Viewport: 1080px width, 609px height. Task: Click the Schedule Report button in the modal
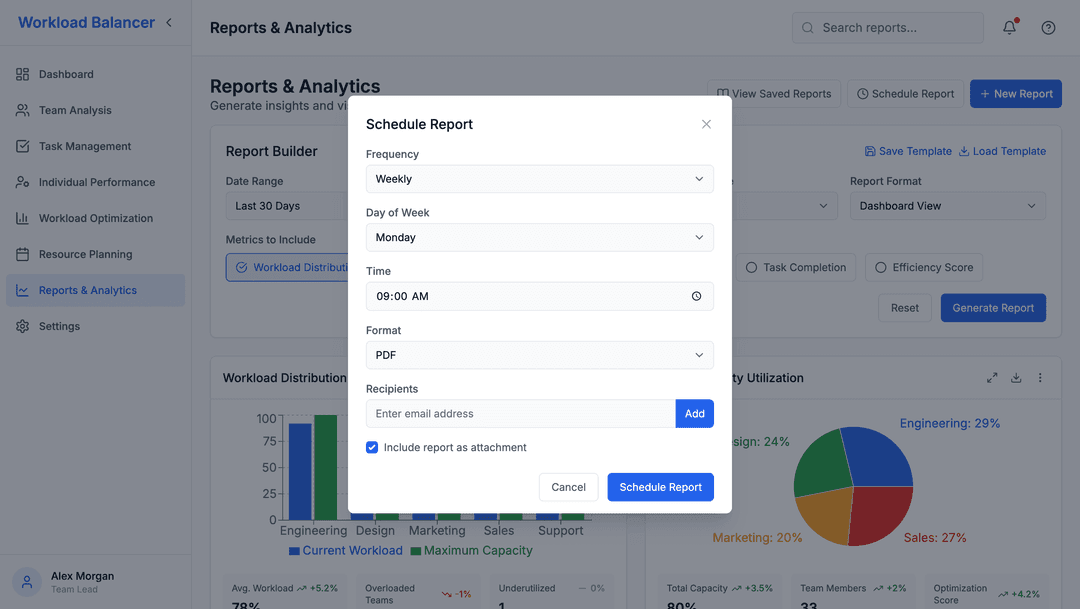[x=660, y=487]
